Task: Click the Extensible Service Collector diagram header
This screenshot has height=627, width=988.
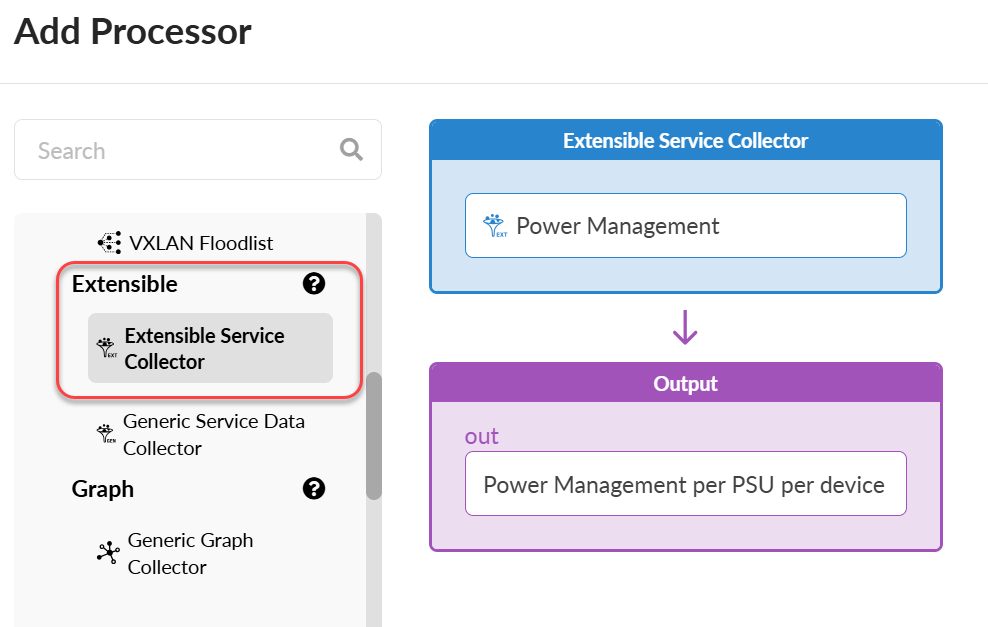Action: pyautogui.click(x=685, y=141)
